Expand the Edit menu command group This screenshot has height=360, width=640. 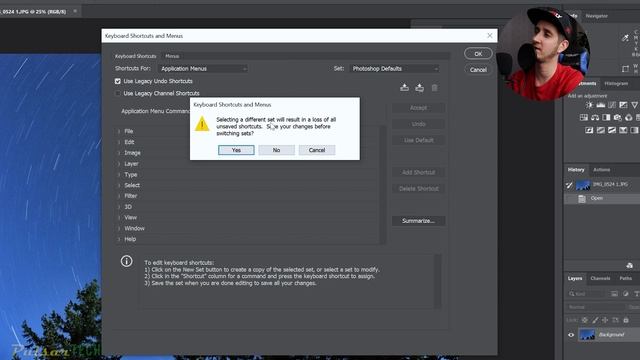pyautogui.click(x=119, y=142)
